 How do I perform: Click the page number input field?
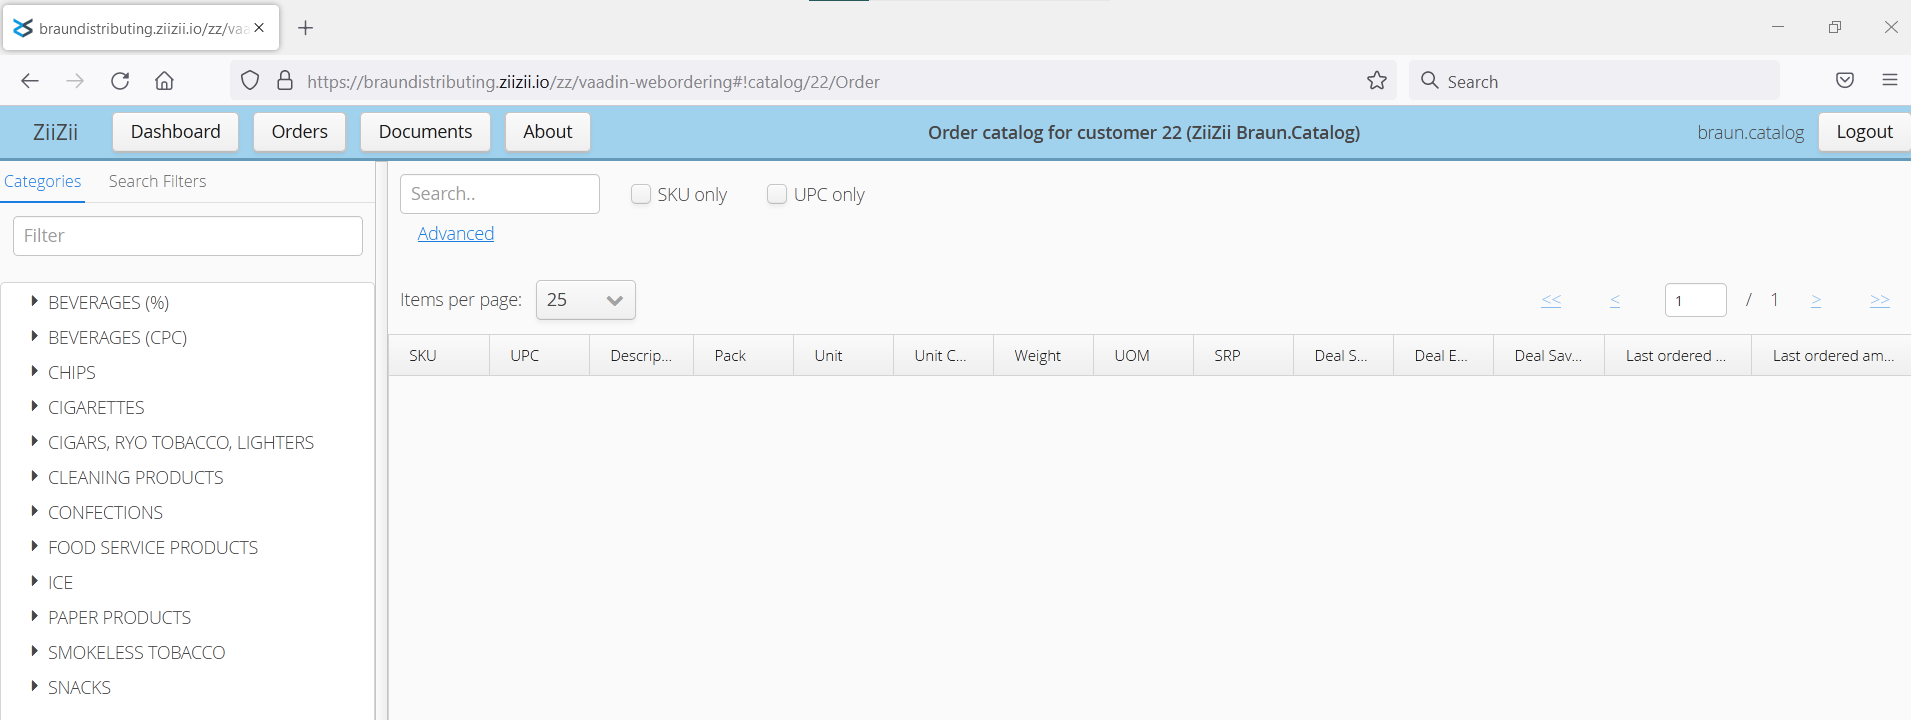tap(1695, 300)
